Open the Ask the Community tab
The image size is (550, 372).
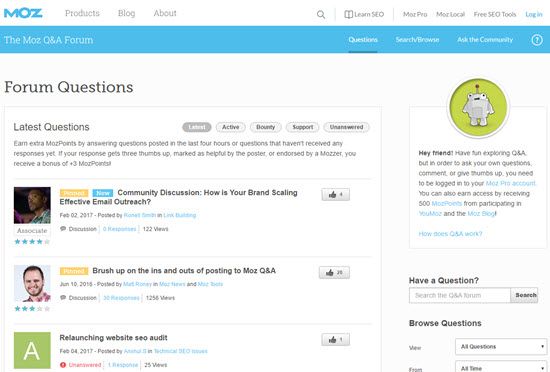(x=485, y=40)
